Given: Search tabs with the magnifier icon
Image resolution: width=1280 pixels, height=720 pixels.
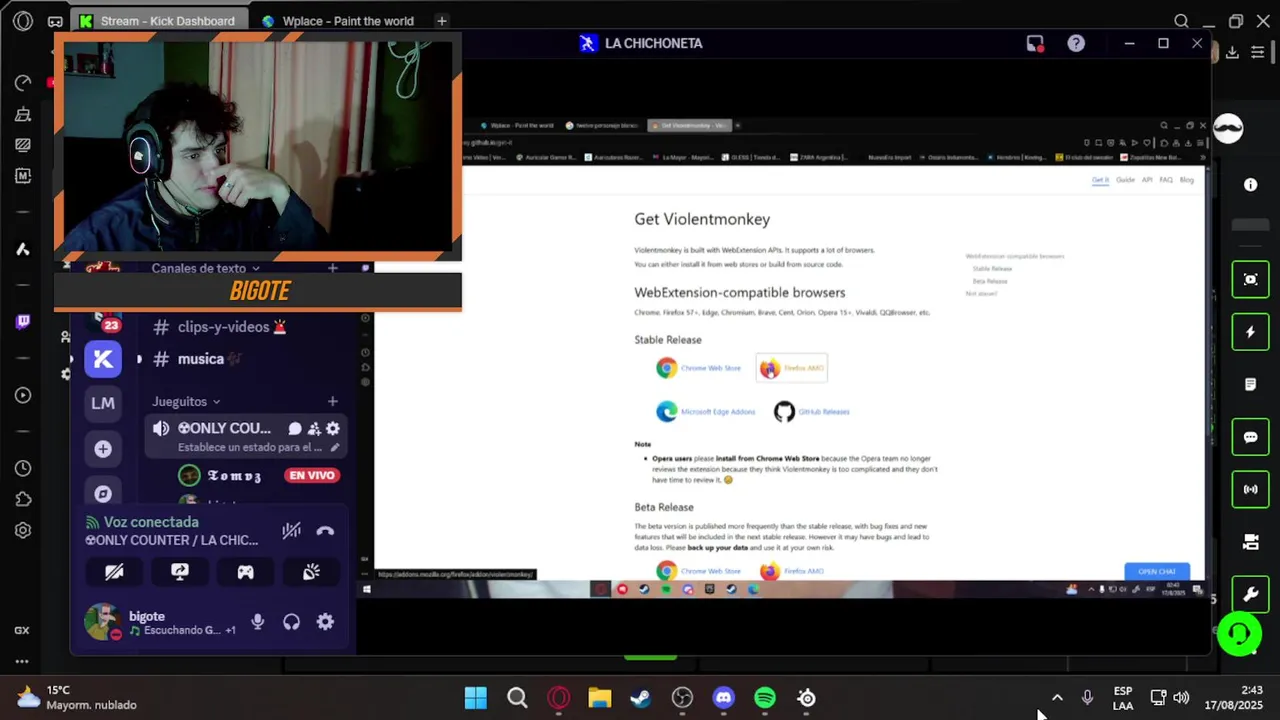Looking at the screenshot, I should 1181,21.
